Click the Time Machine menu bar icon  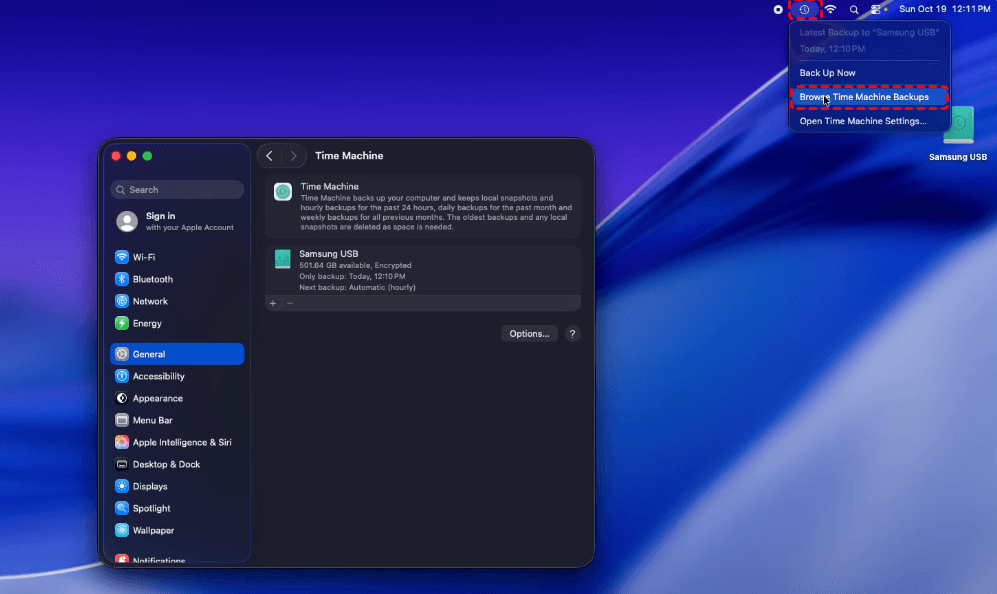804,9
